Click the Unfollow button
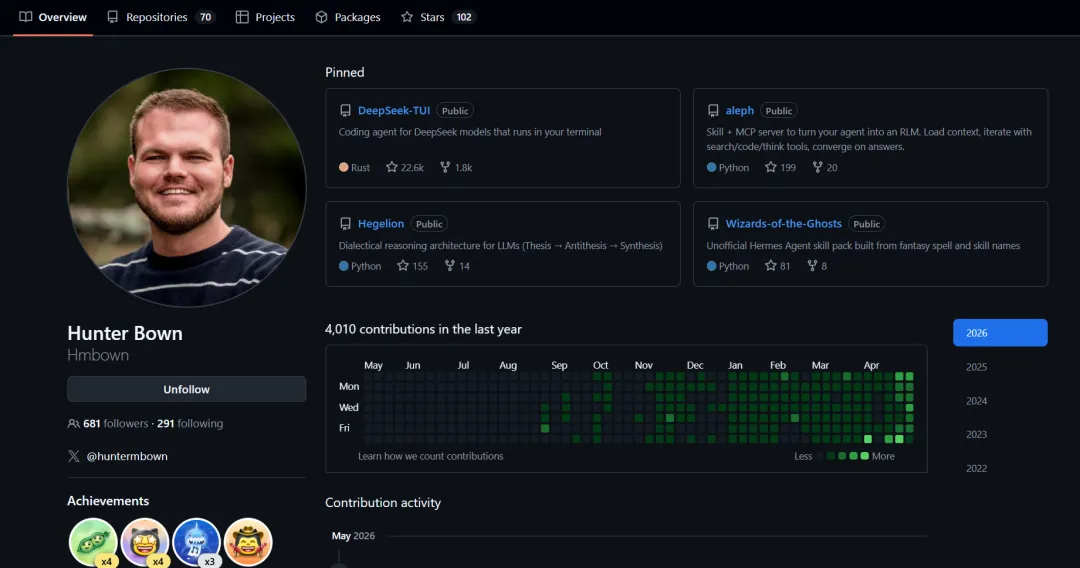 (186, 389)
